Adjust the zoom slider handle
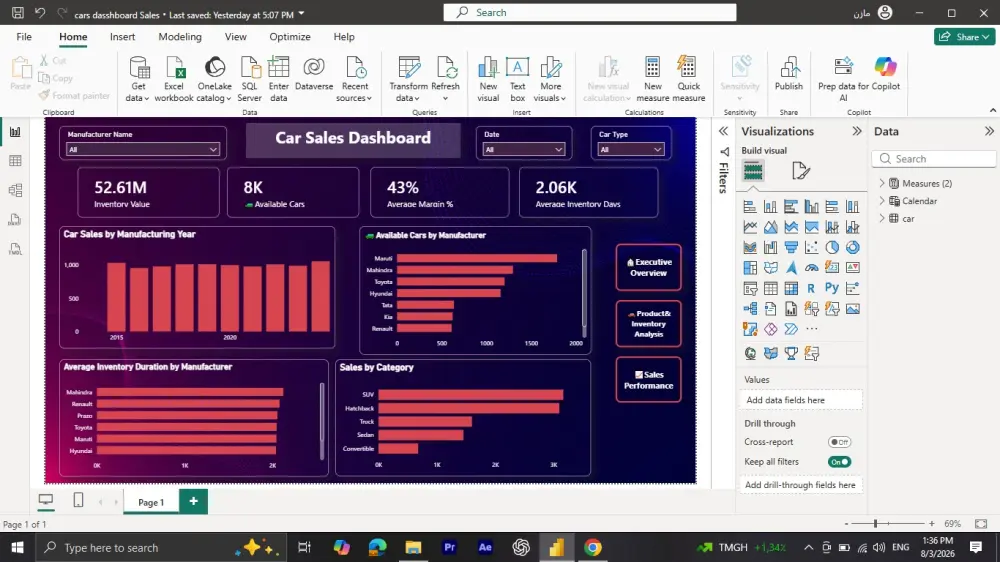This screenshot has height=562, width=1000. coord(875,523)
